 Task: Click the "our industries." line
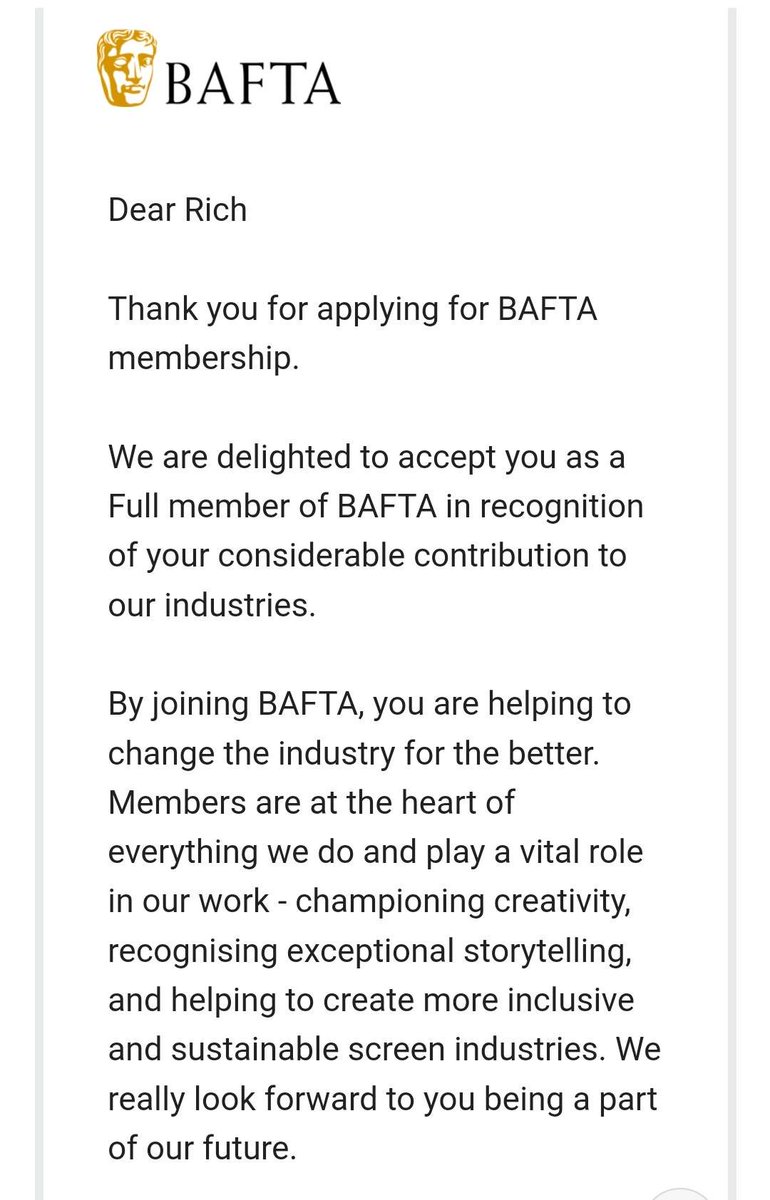pos(211,604)
